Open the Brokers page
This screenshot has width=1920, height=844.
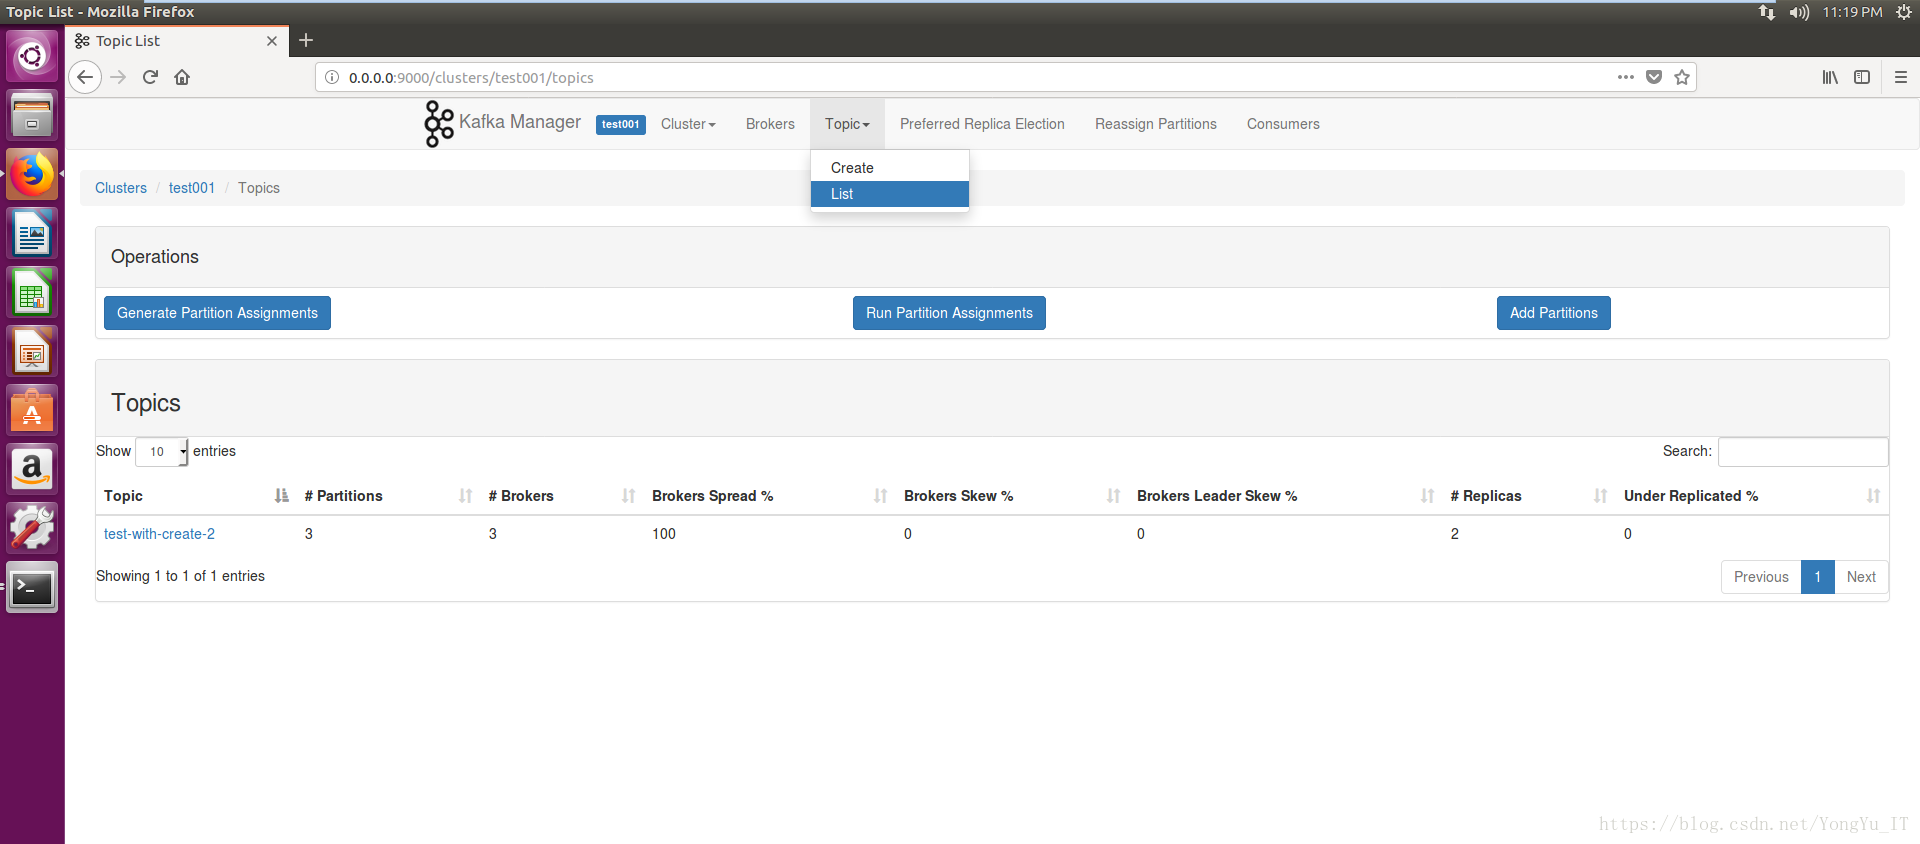tap(770, 124)
